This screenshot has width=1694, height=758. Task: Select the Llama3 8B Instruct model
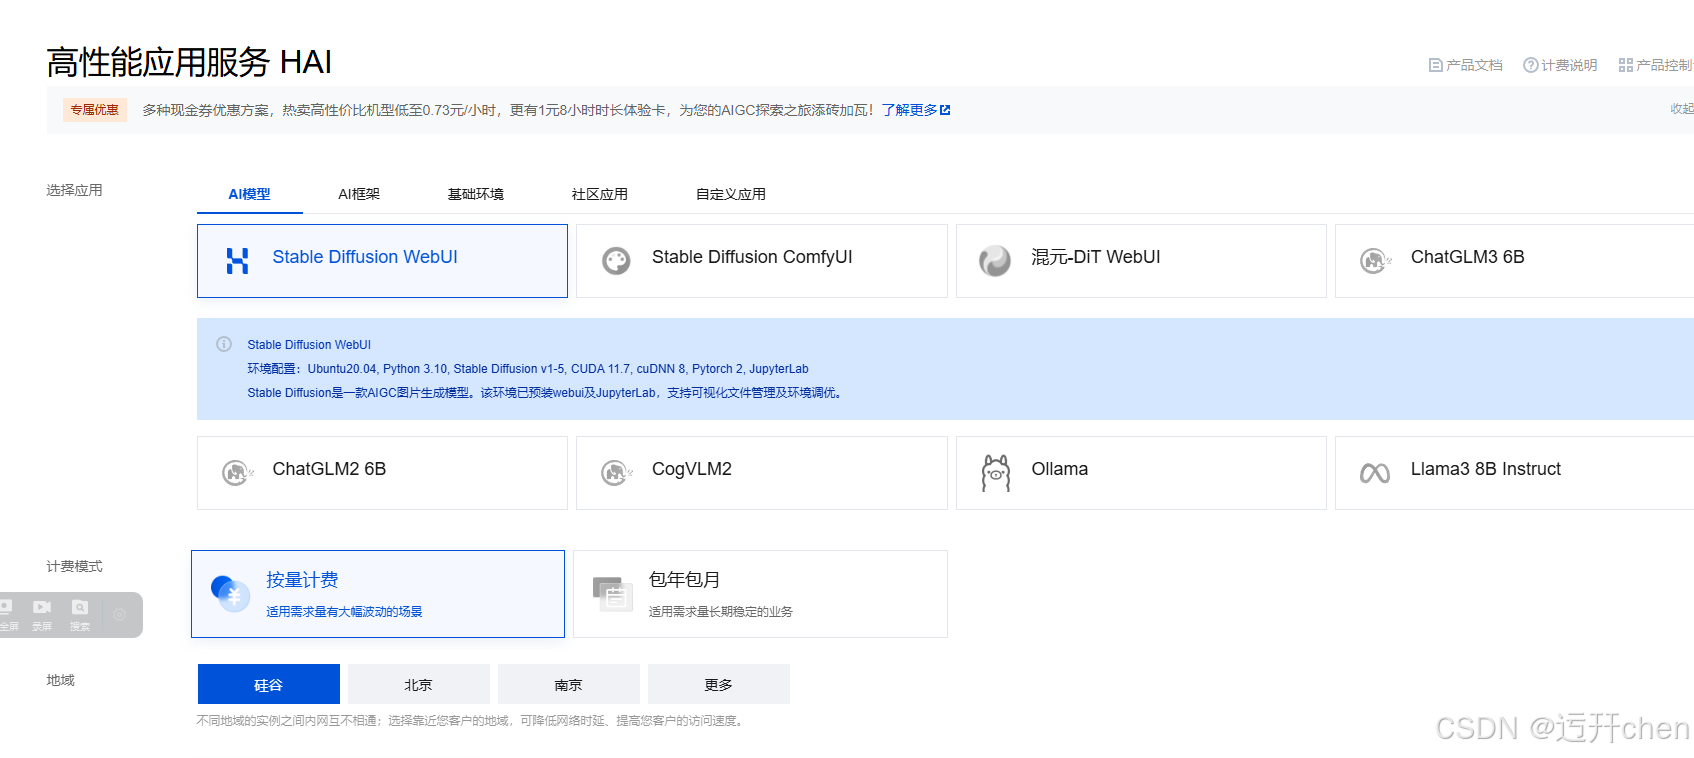click(1514, 473)
